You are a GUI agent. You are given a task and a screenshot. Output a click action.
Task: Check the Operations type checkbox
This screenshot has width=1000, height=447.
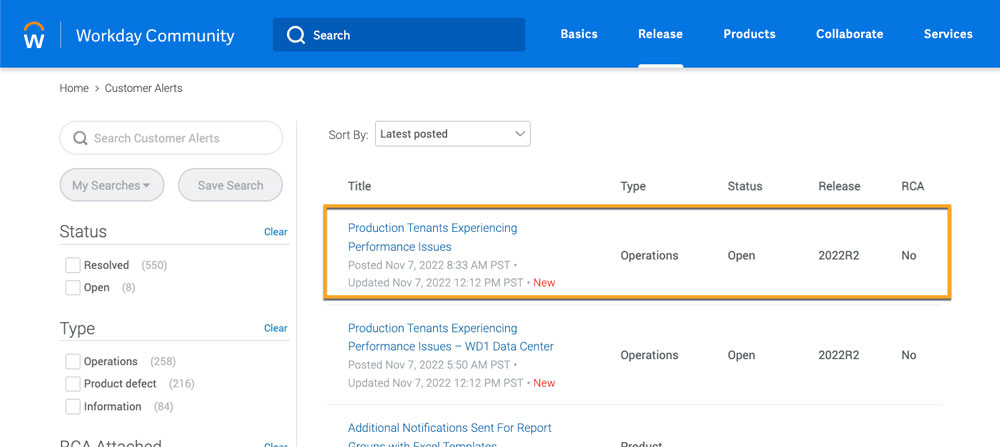73,362
